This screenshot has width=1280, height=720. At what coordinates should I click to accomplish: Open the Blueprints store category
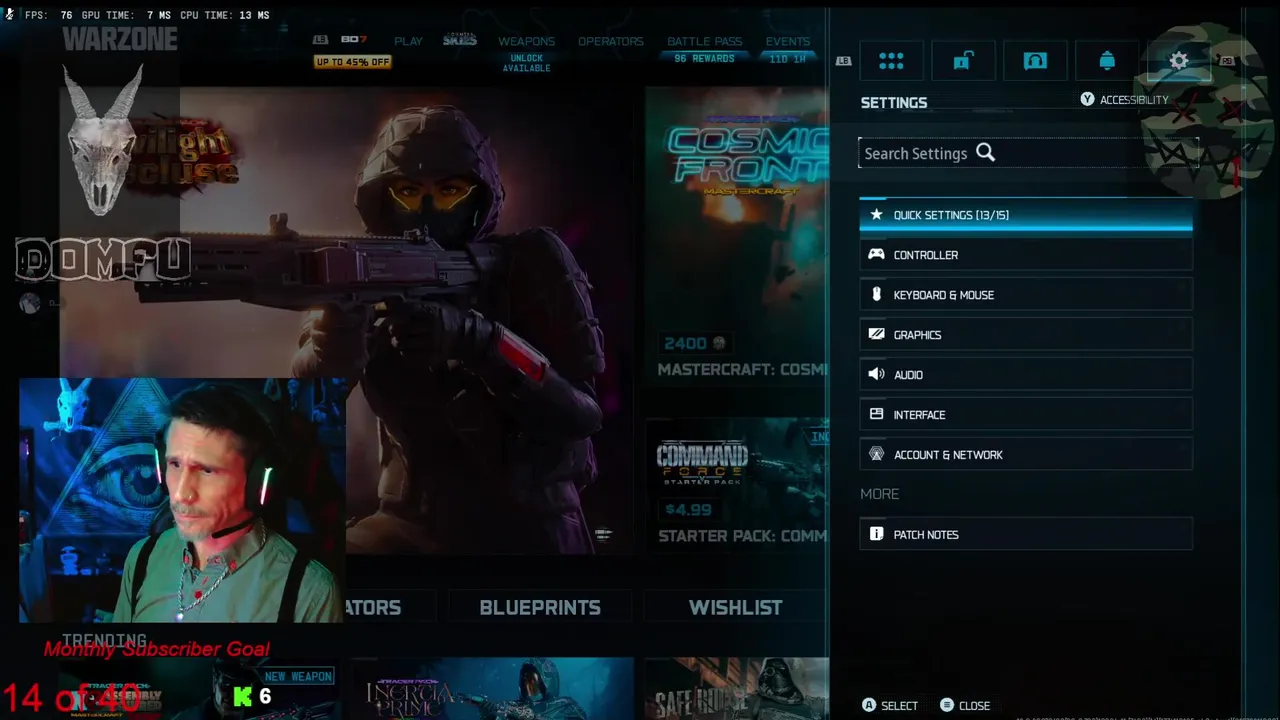tap(540, 607)
